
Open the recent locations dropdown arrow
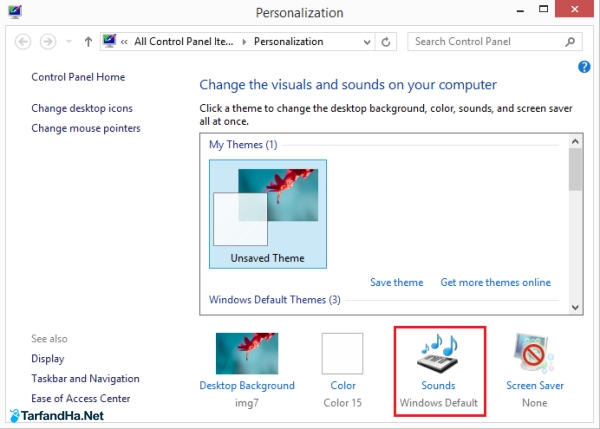(69, 41)
